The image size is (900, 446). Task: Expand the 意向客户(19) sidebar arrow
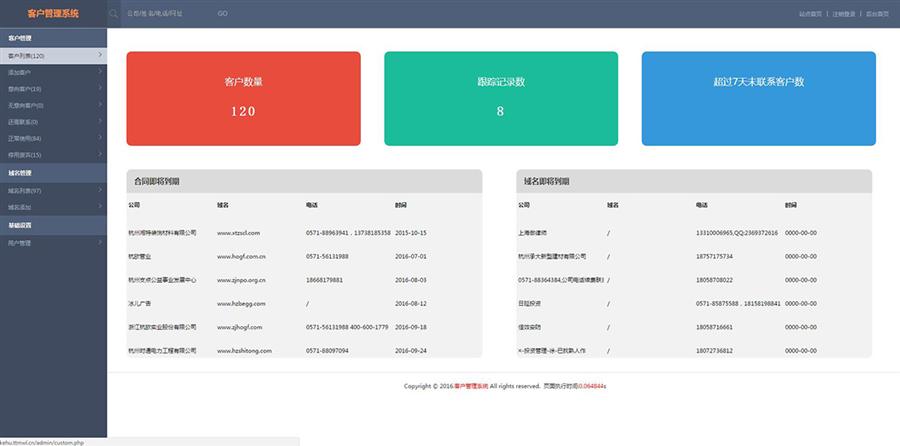tap(100, 88)
